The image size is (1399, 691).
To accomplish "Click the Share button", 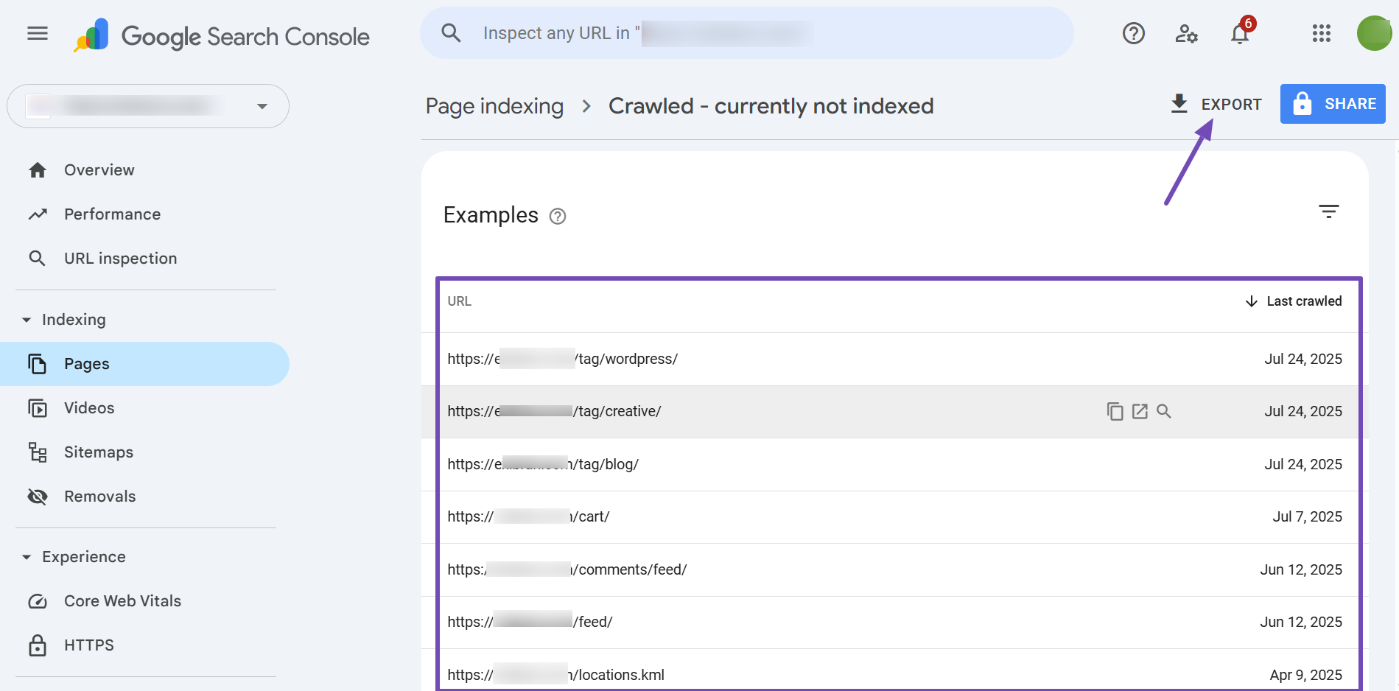I will 1332,104.
